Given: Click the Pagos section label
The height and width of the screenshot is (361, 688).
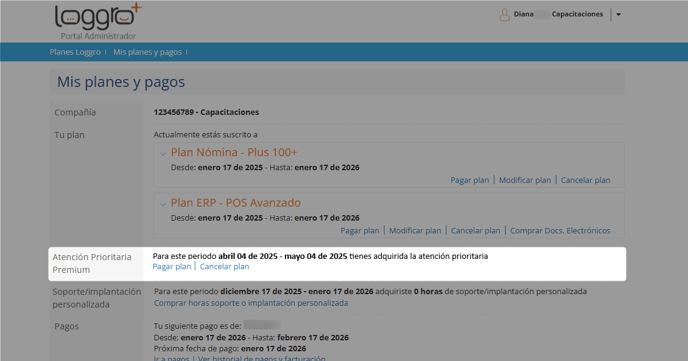Looking at the screenshot, I should click(67, 326).
